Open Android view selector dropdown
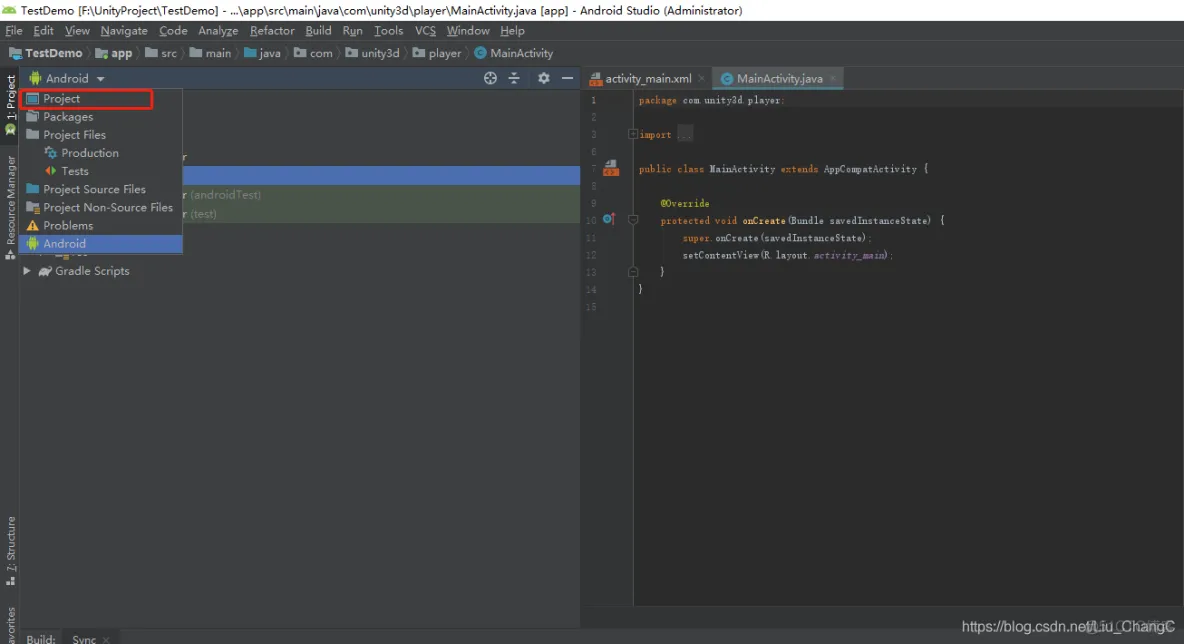 tap(67, 79)
